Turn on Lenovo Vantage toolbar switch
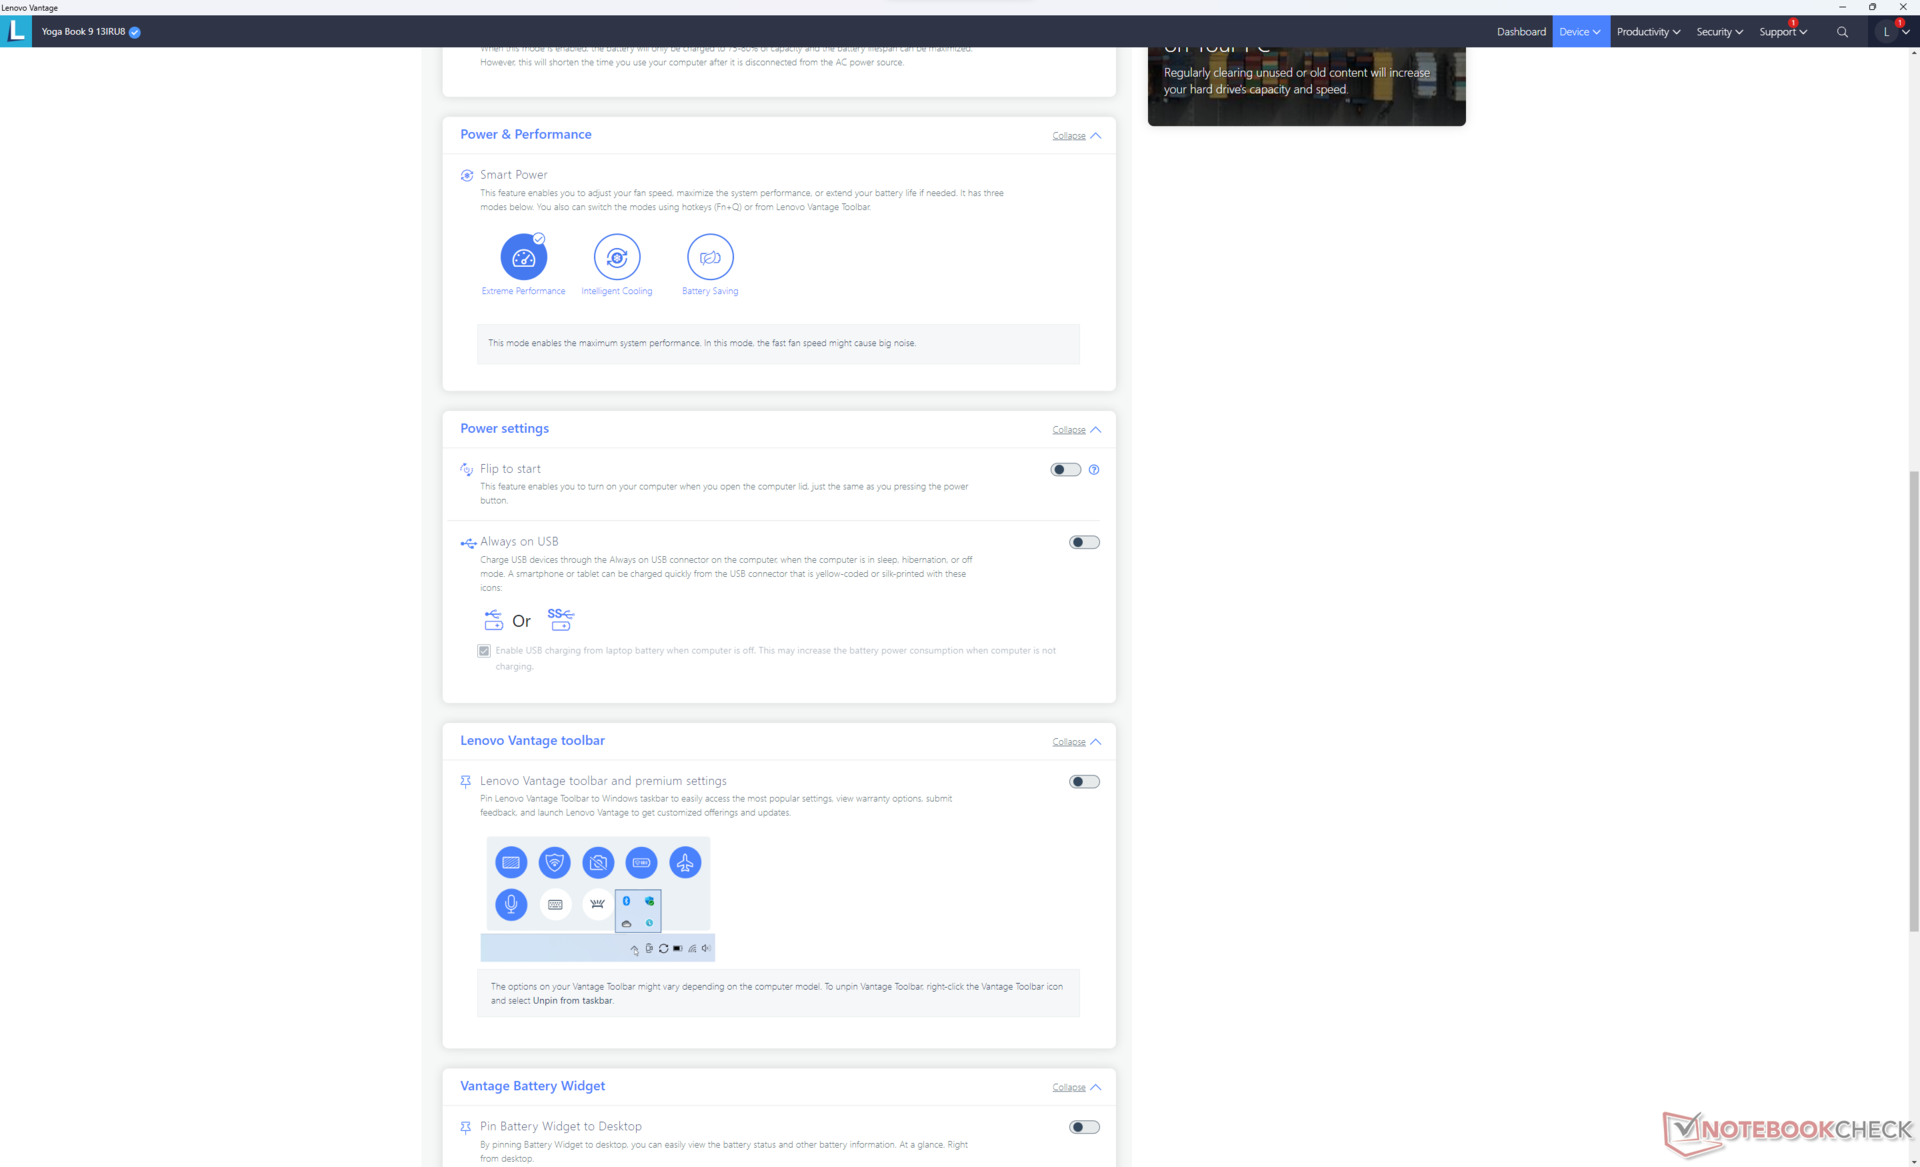 [x=1084, y=781]
